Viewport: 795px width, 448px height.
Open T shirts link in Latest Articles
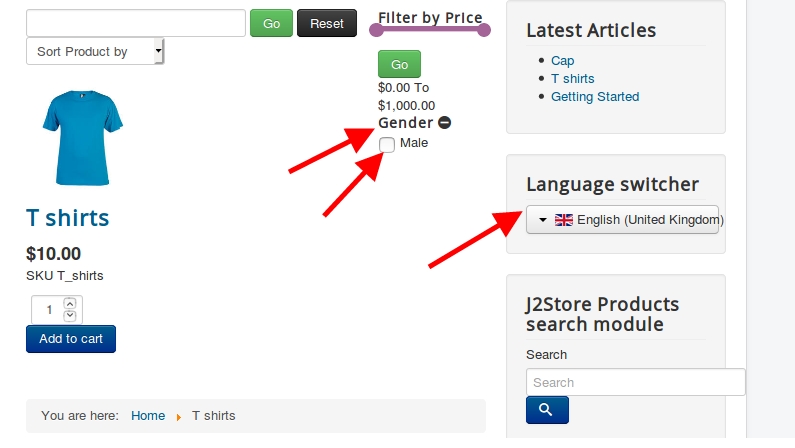(x=572, y=79)
